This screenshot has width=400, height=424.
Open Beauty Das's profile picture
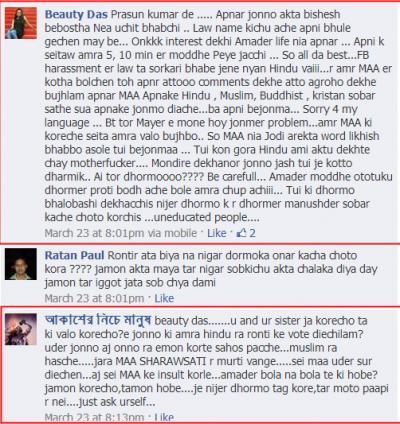pos(21,23)
